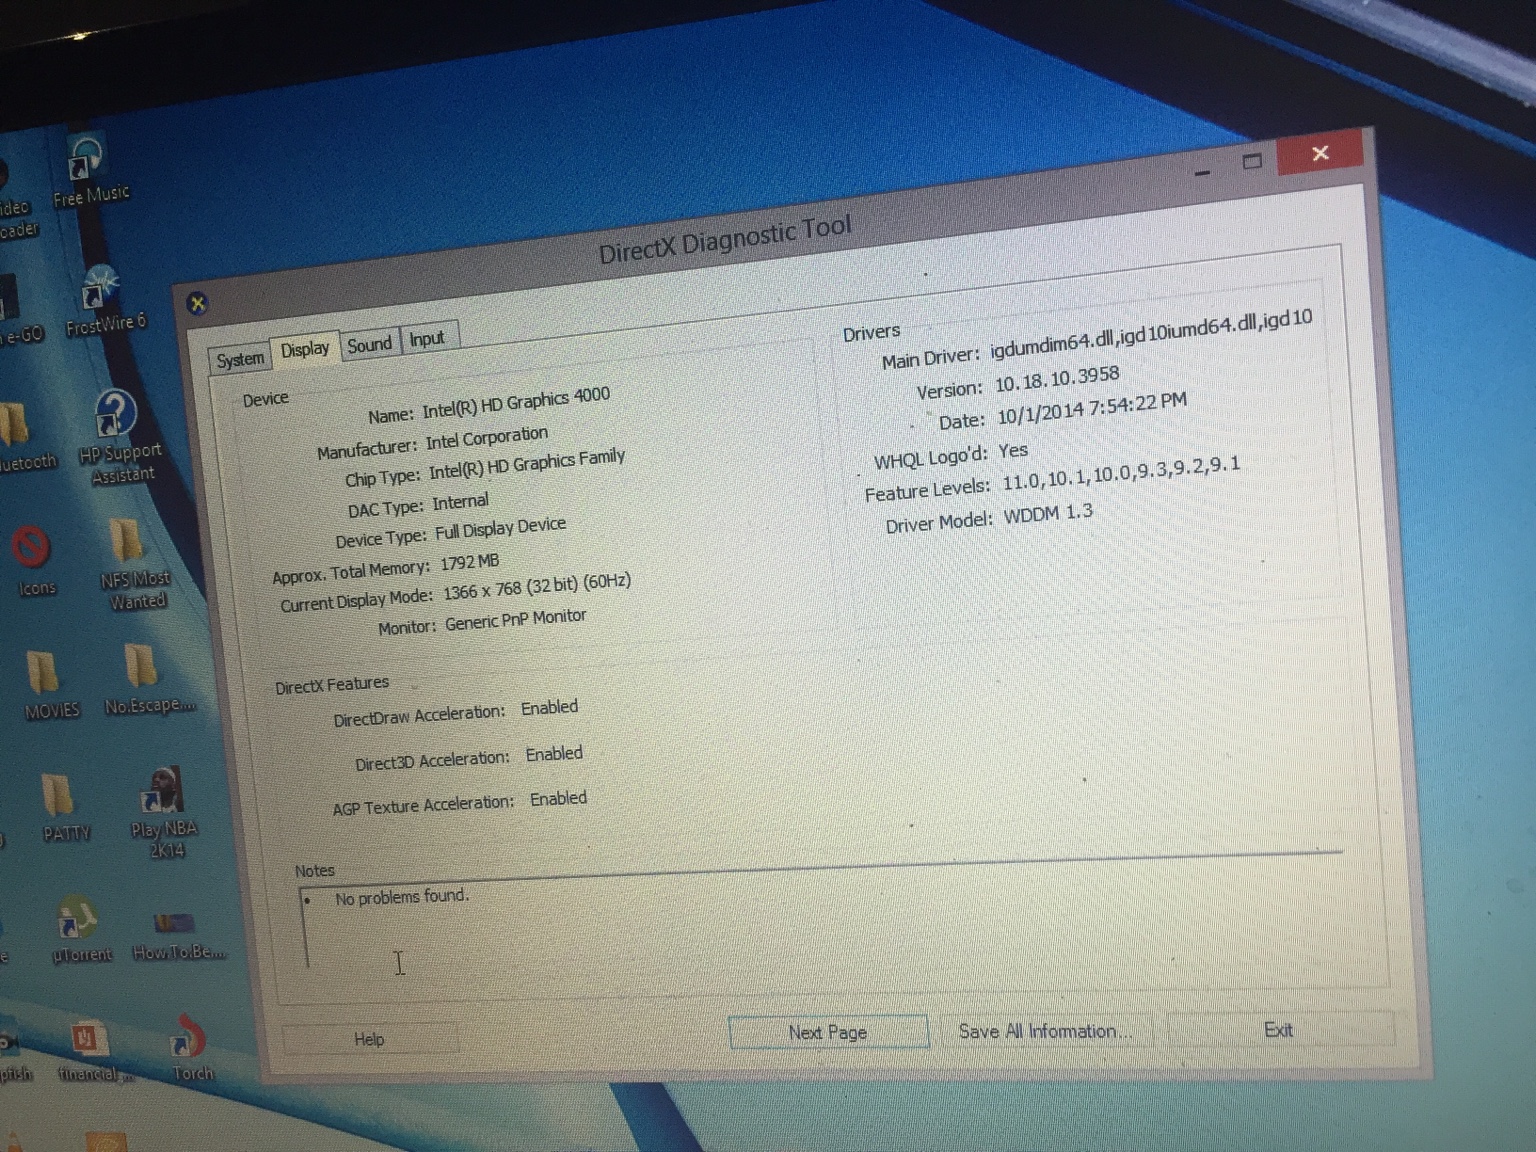Go to the Input tab
The image size is (1536, 1152).
(428, 339)
